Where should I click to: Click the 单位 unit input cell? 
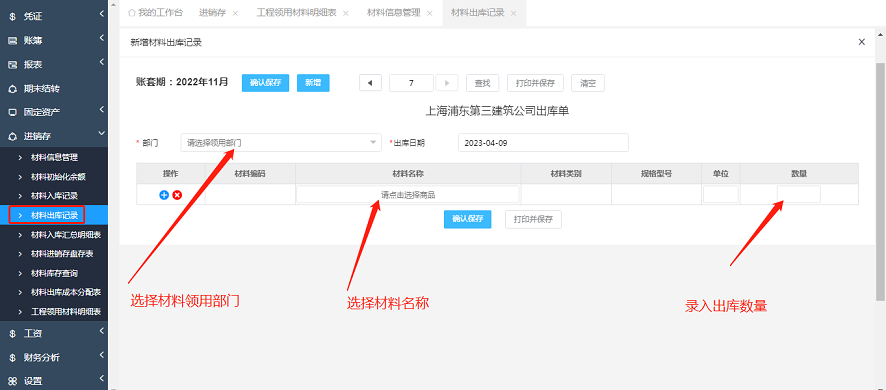(x=720, y=194)
